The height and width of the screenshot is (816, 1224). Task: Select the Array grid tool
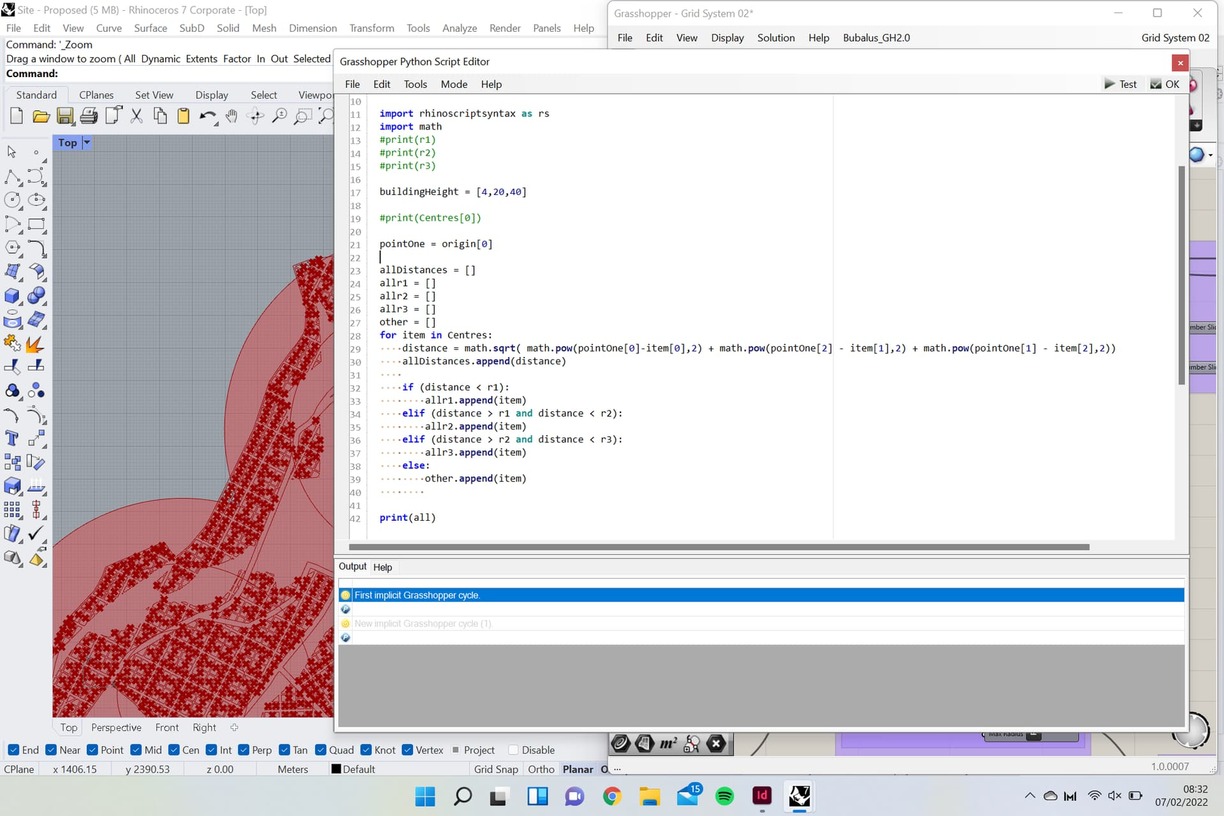[x=12, y=510]
